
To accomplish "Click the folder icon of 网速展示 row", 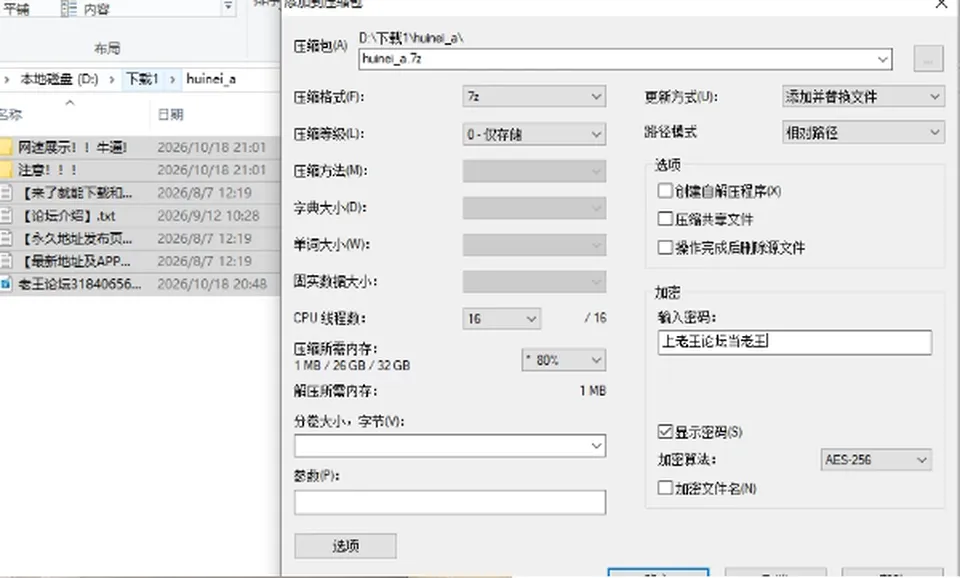I will point(6,147).
